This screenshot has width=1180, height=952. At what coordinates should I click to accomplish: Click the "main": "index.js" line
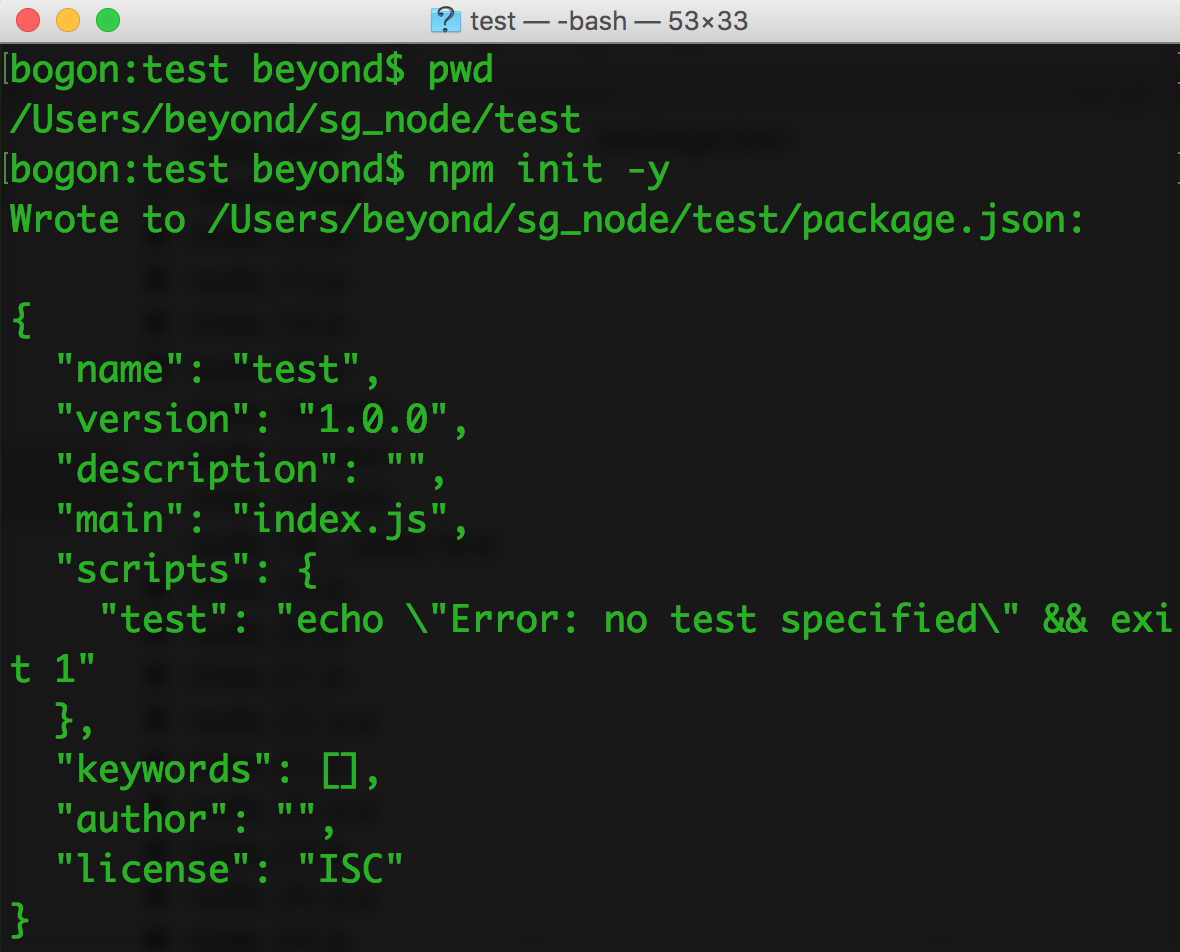(261, 519)
